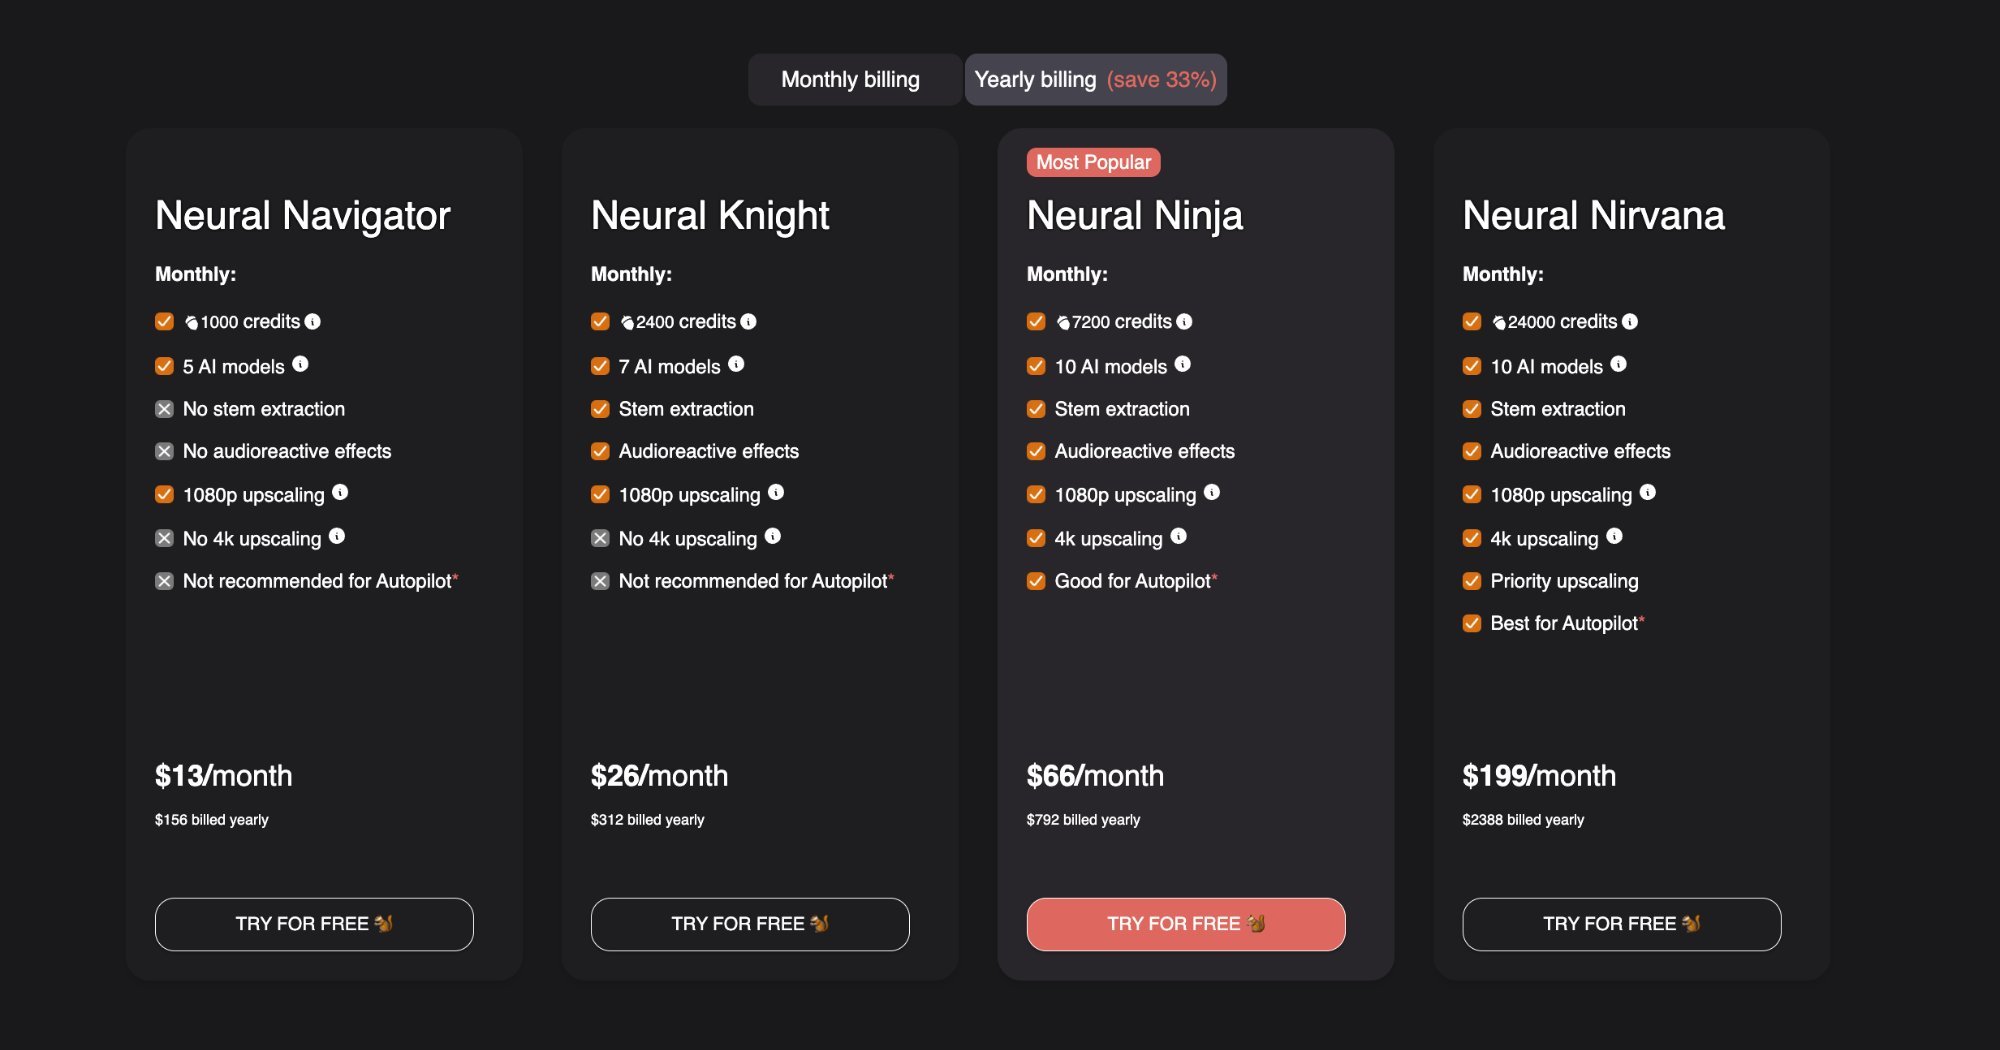
Task: Click Neural Ninja's 4k upscaling info icon
Action: (1180, 536)
